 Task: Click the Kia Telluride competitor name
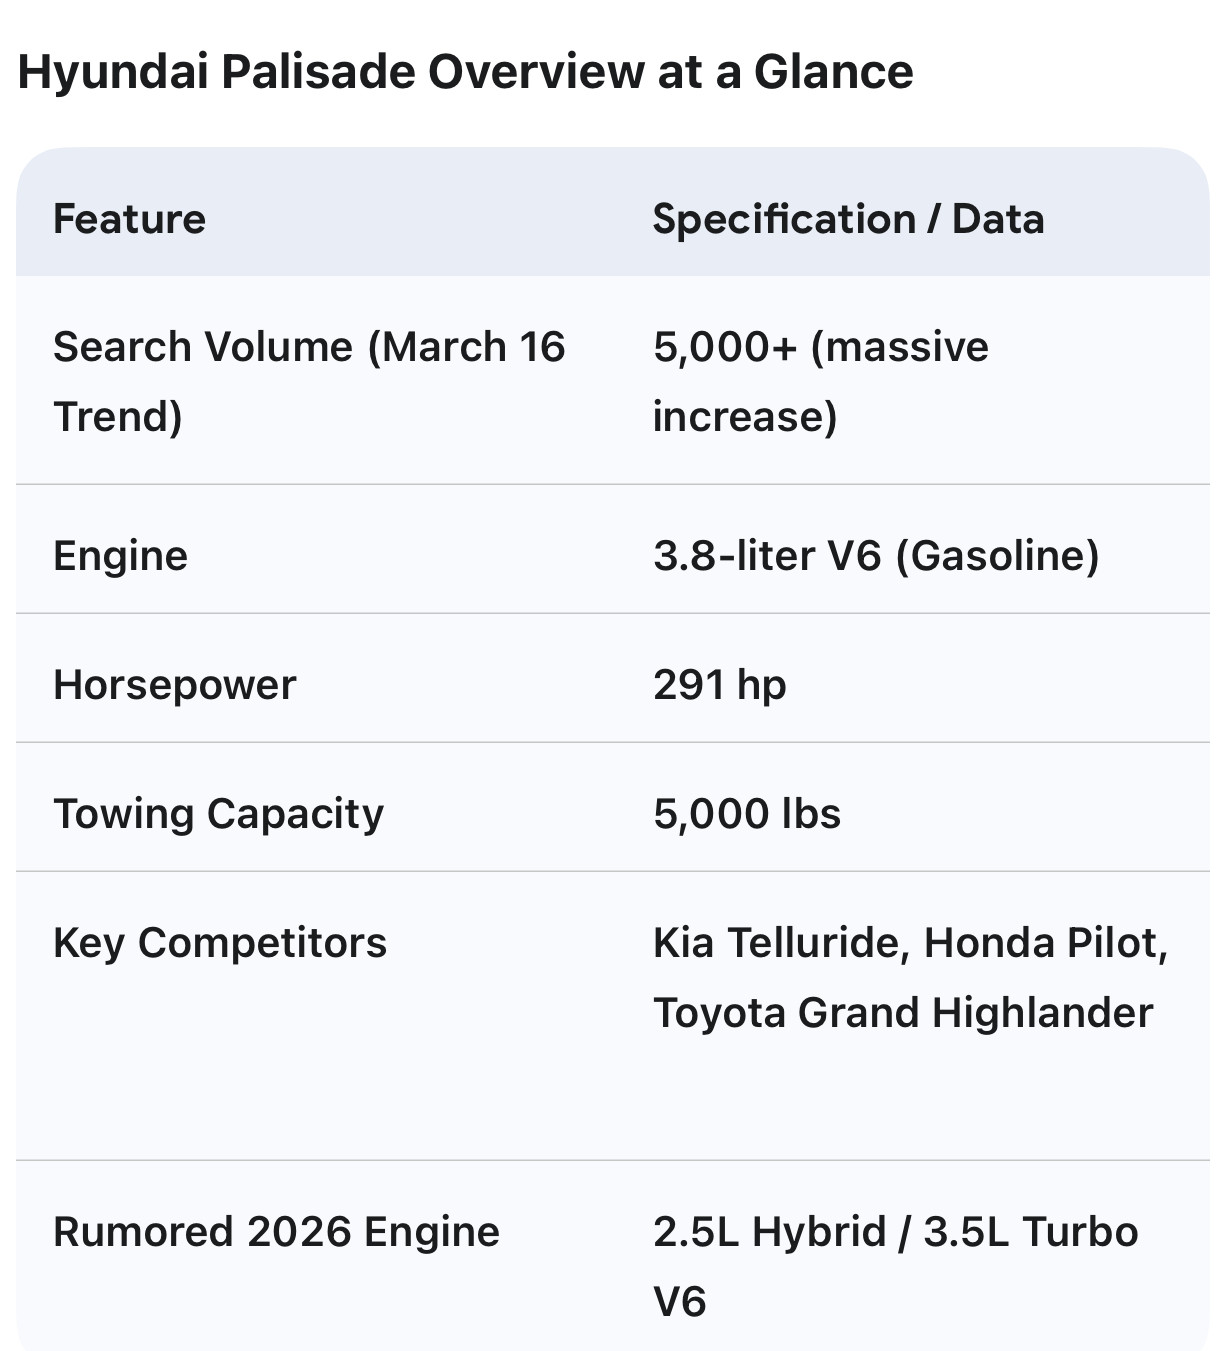[780, 943]
